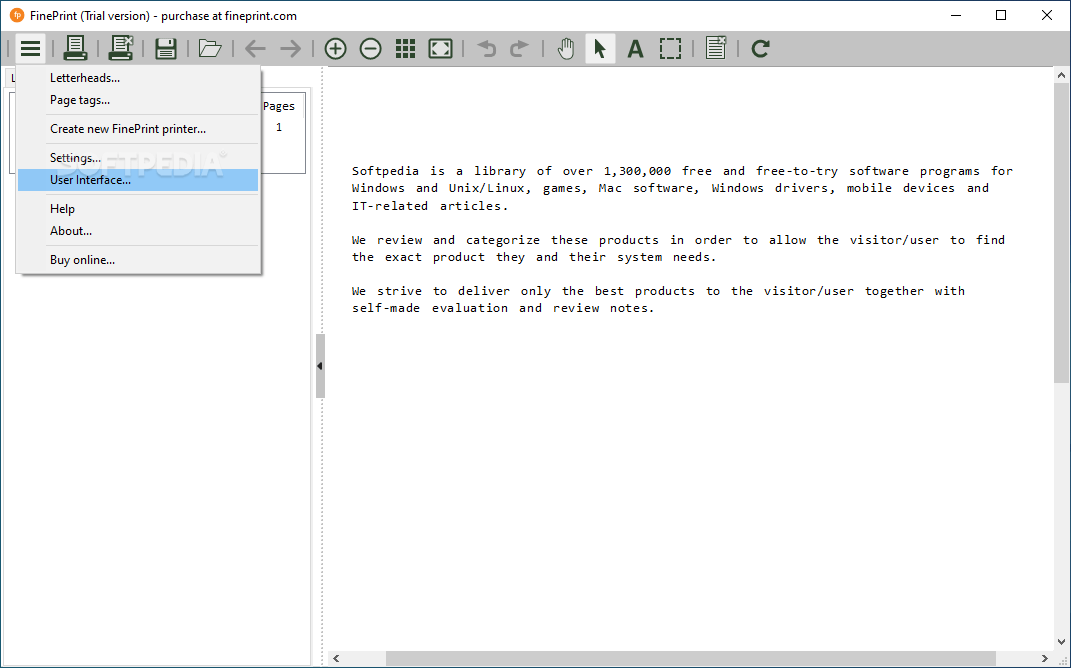Undo the last edit
This screenshot has width=1071, height=668.
coord(485,47)
